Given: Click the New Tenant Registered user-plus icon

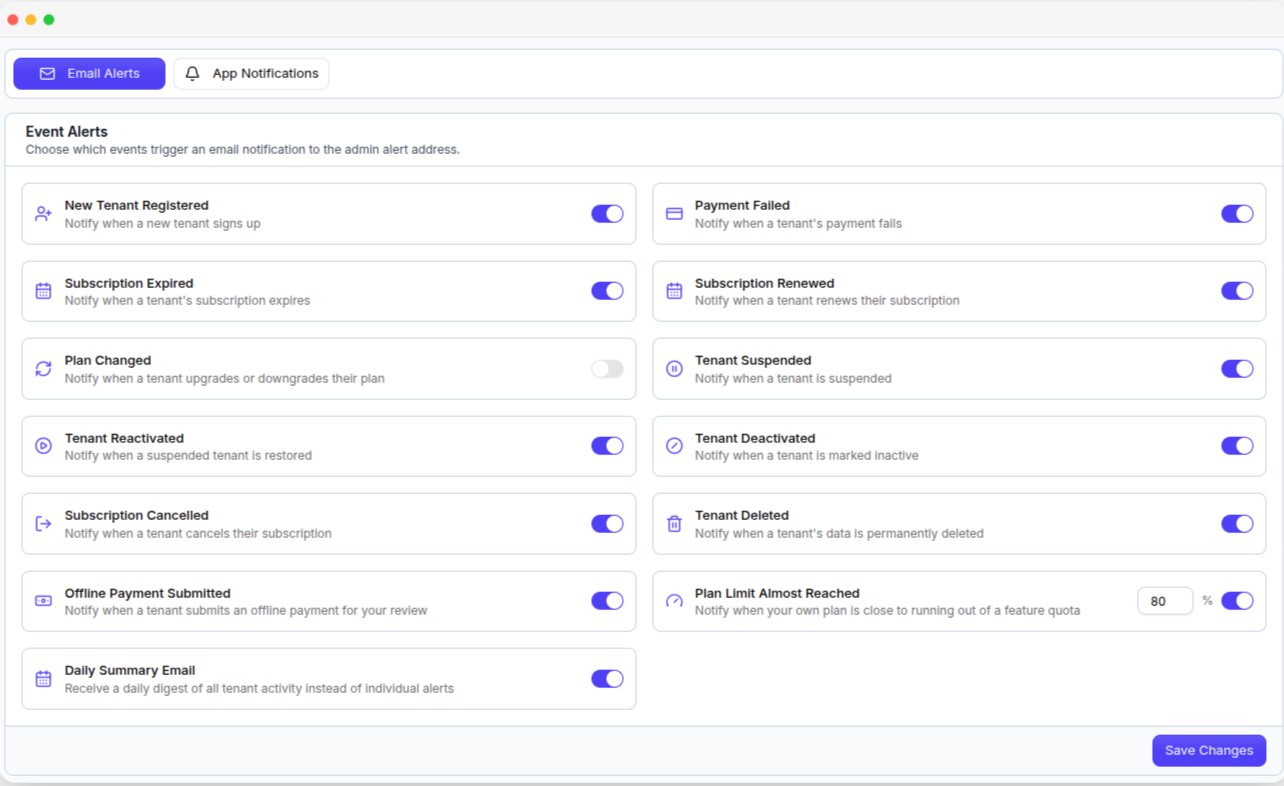Looking at the screenshot, I should pyautogui.click(x=43, y=214).
